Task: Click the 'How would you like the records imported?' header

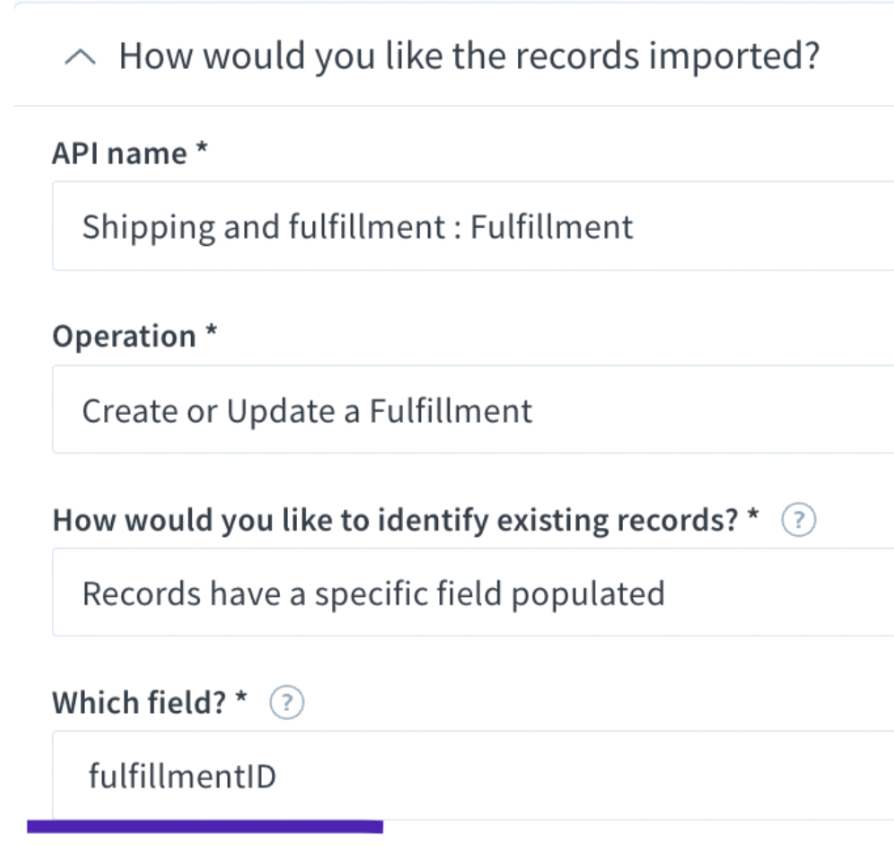Action: pyautogui.click(x=469, y=56)
